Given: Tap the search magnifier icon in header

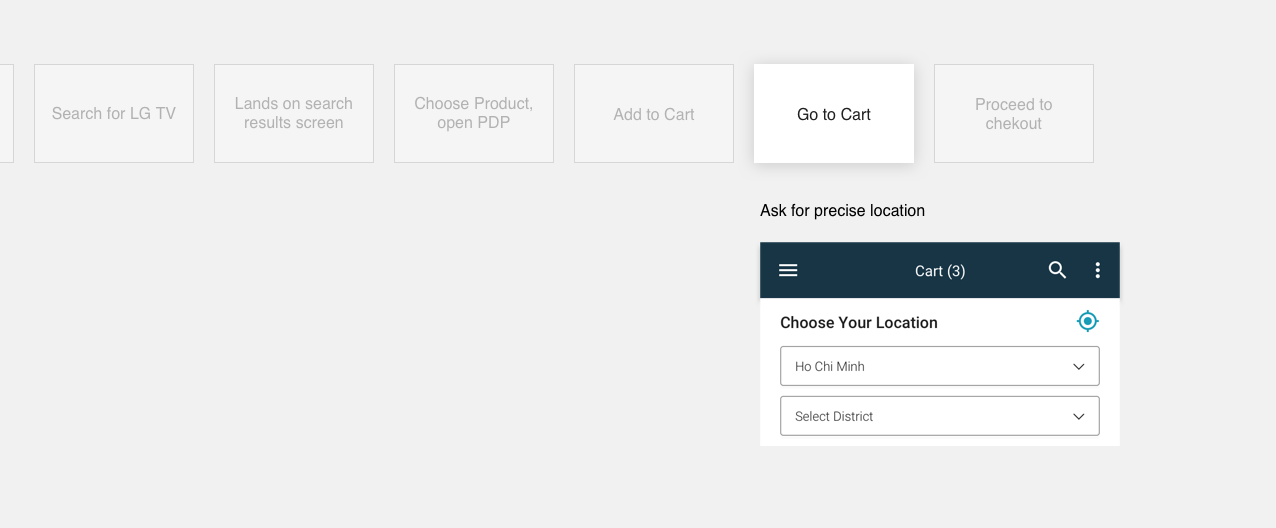Looking at the screenshot, I should click(x=1057, y=270).
